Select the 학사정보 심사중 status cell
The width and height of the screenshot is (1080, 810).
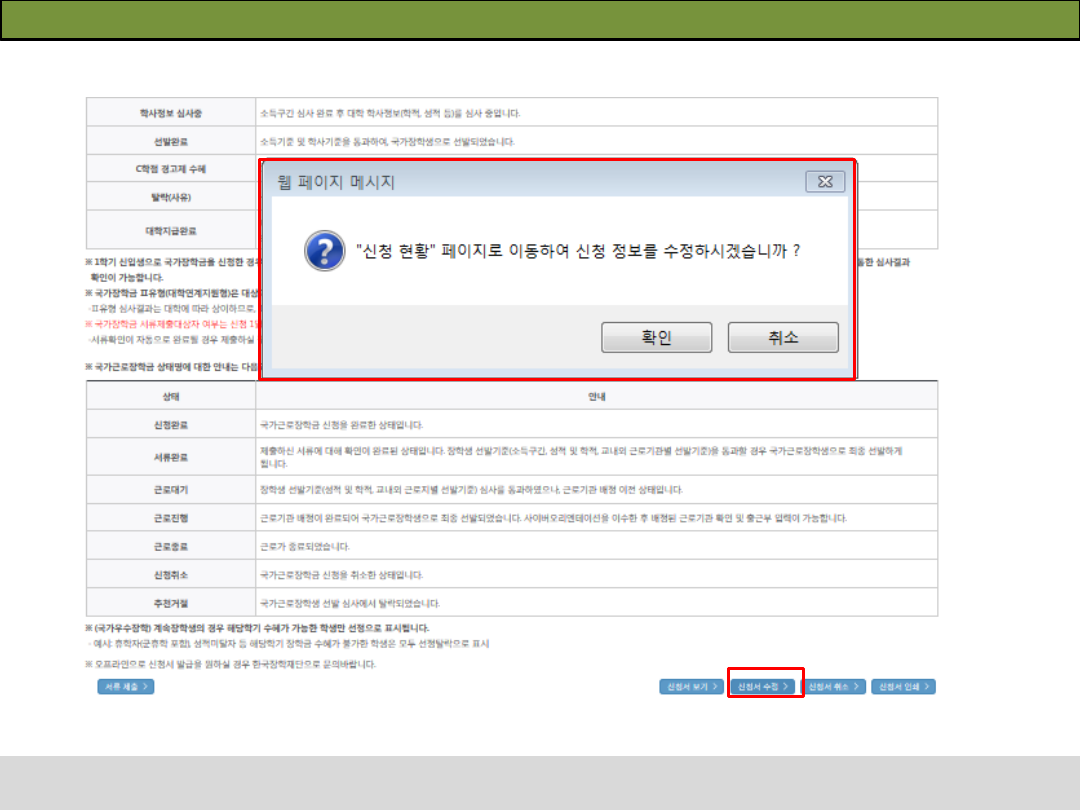pyautogui.click(x=171, y=112)
